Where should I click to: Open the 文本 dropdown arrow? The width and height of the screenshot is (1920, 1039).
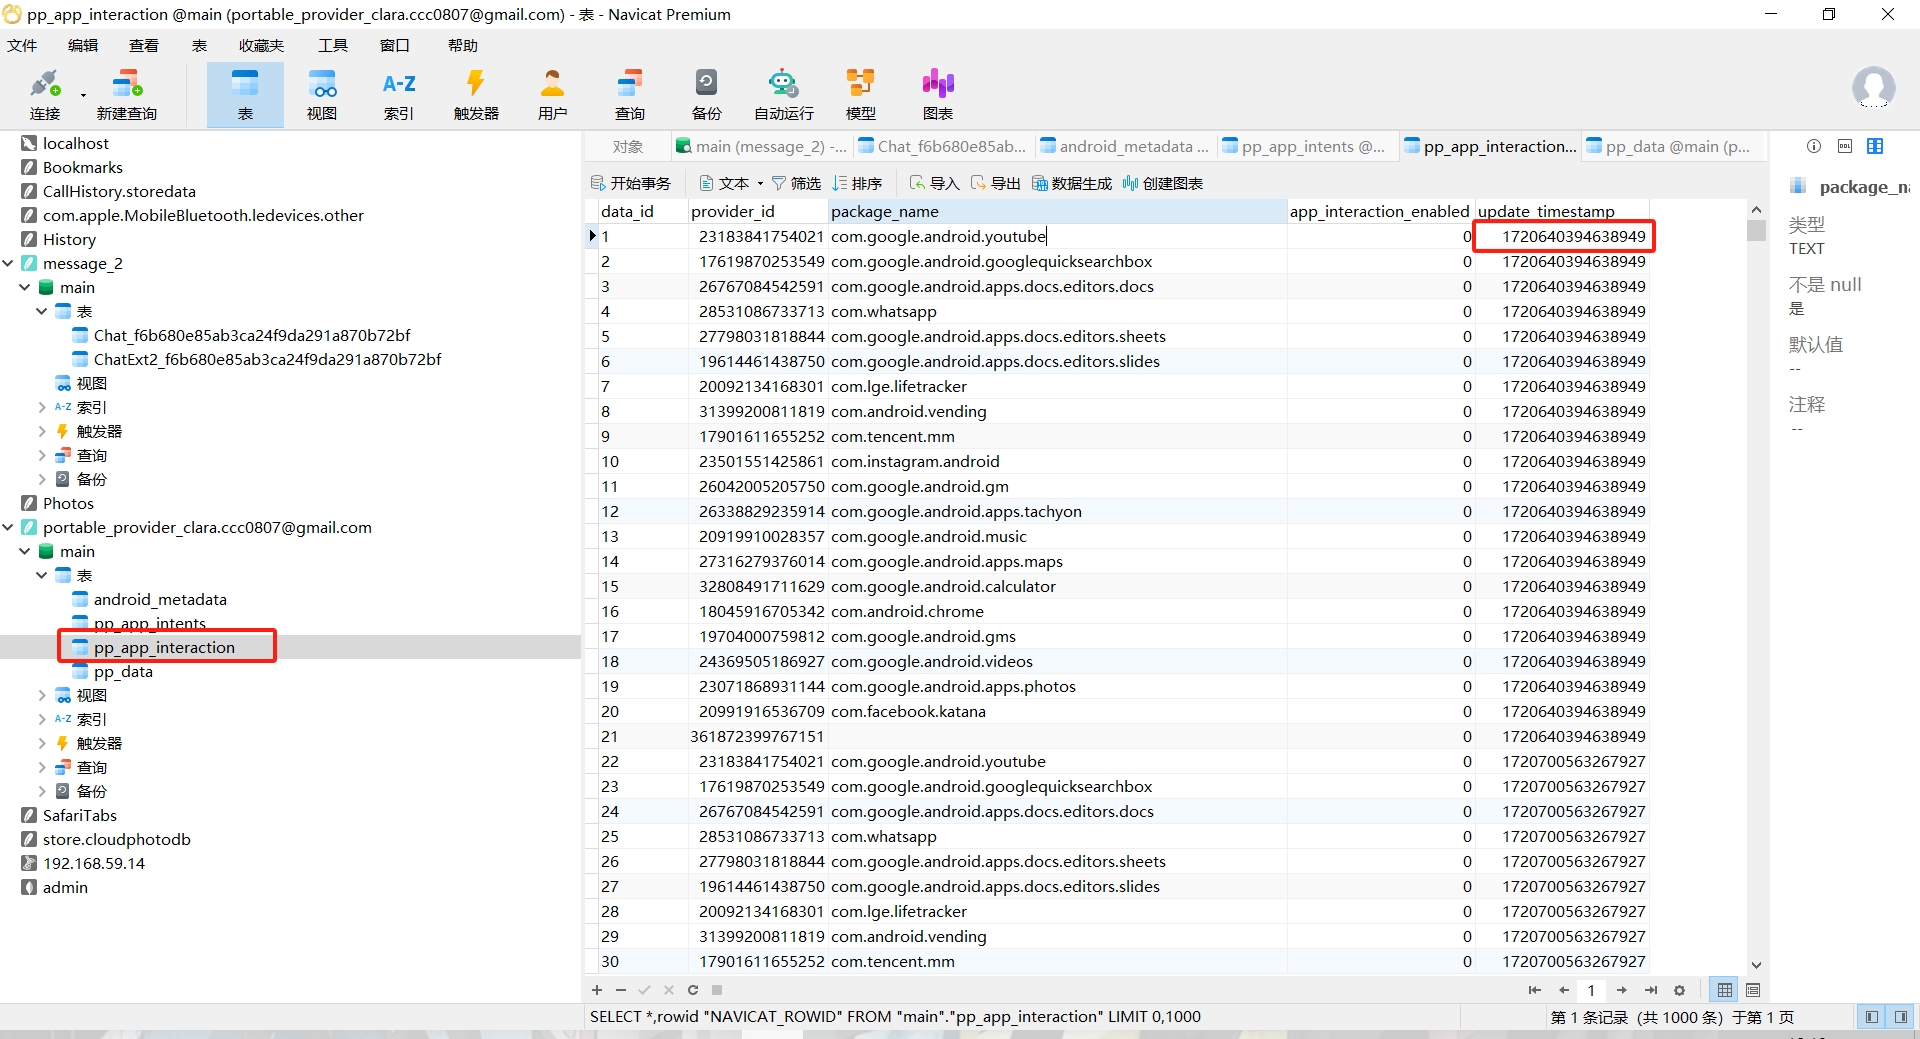pos(760,184)
